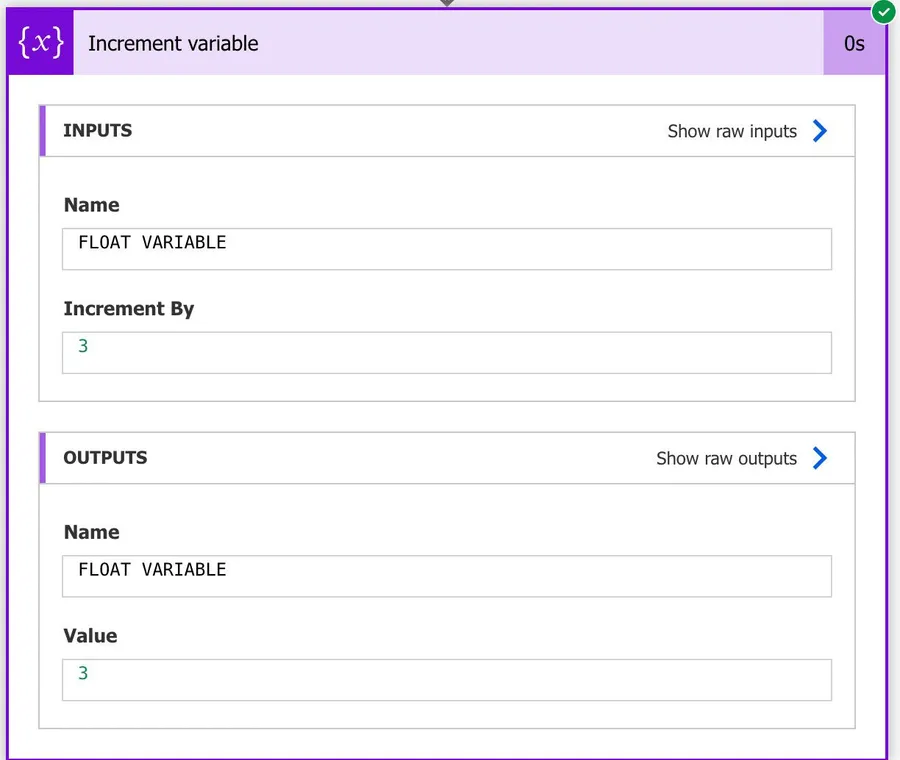Open the Show raw inputs link

click(x=732, y=131)
